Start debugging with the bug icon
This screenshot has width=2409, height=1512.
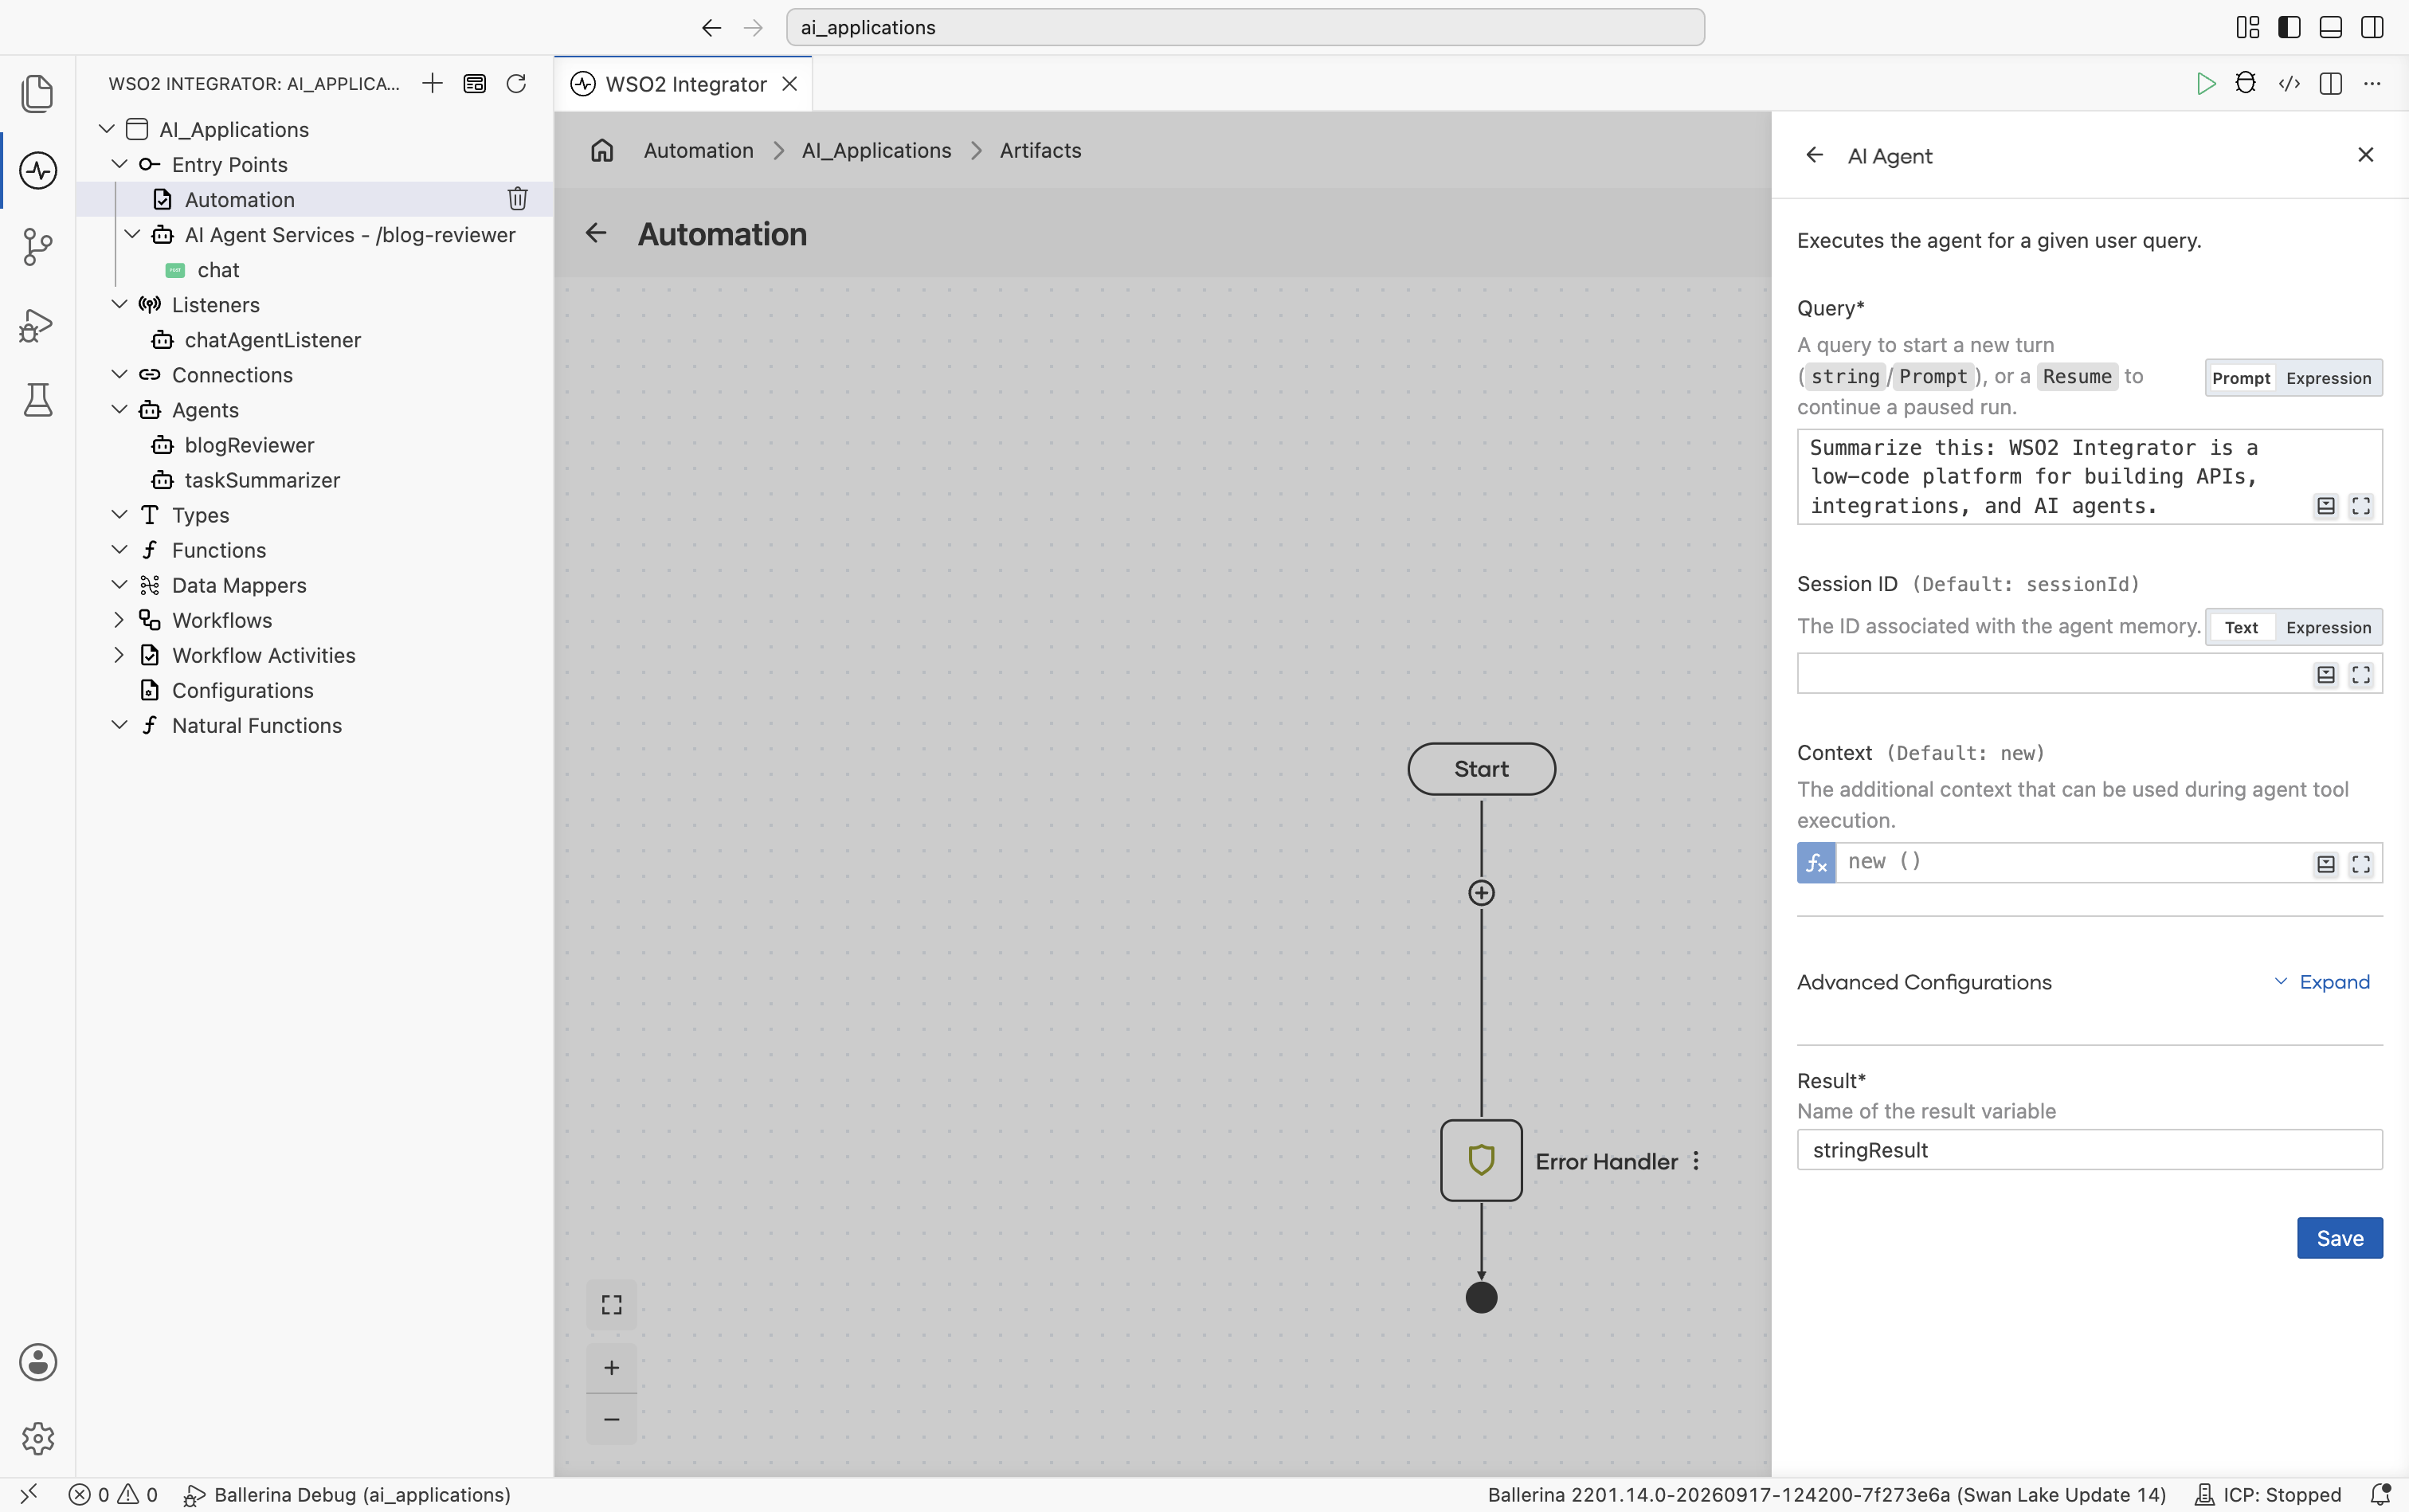coord(2246,83)
